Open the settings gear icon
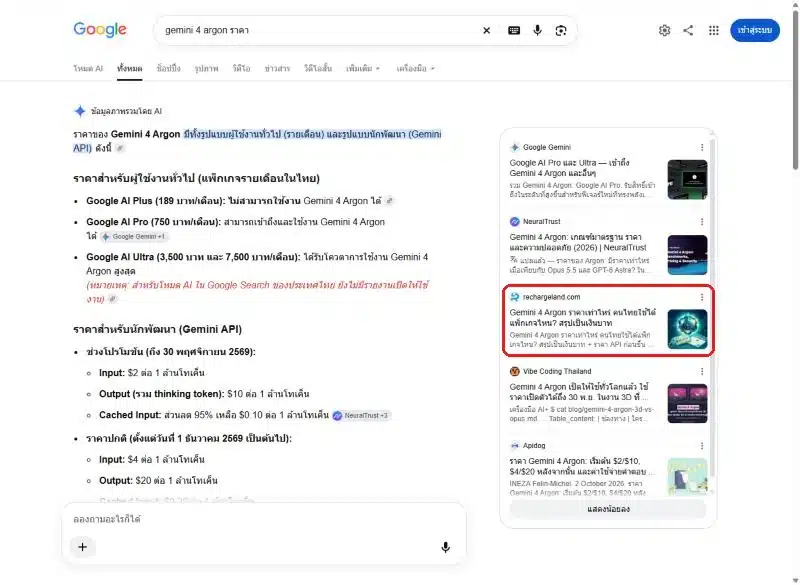 pyautogui.click(x=664, y=30)
